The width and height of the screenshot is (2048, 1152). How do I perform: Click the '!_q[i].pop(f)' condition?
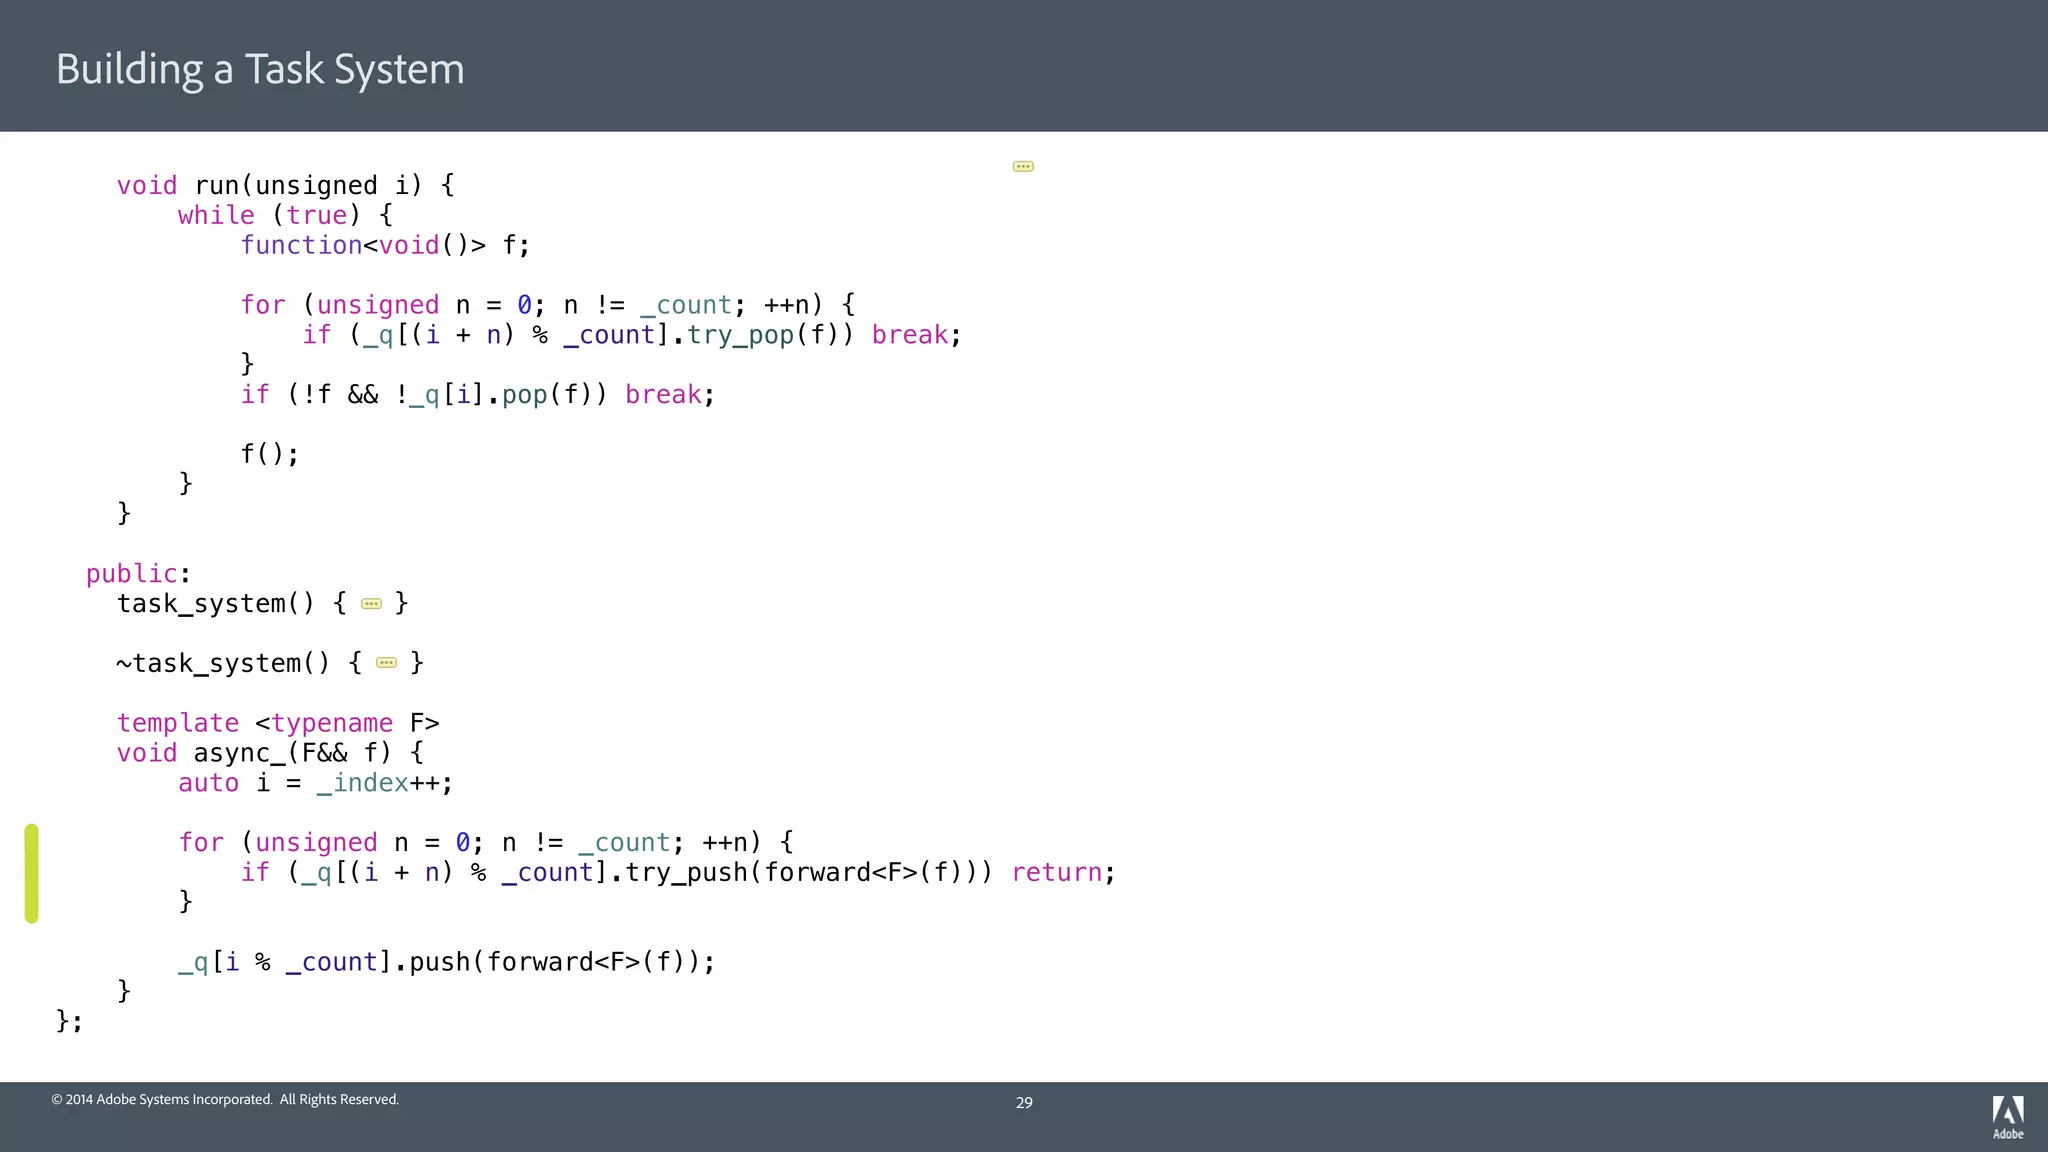click(500, 395)
